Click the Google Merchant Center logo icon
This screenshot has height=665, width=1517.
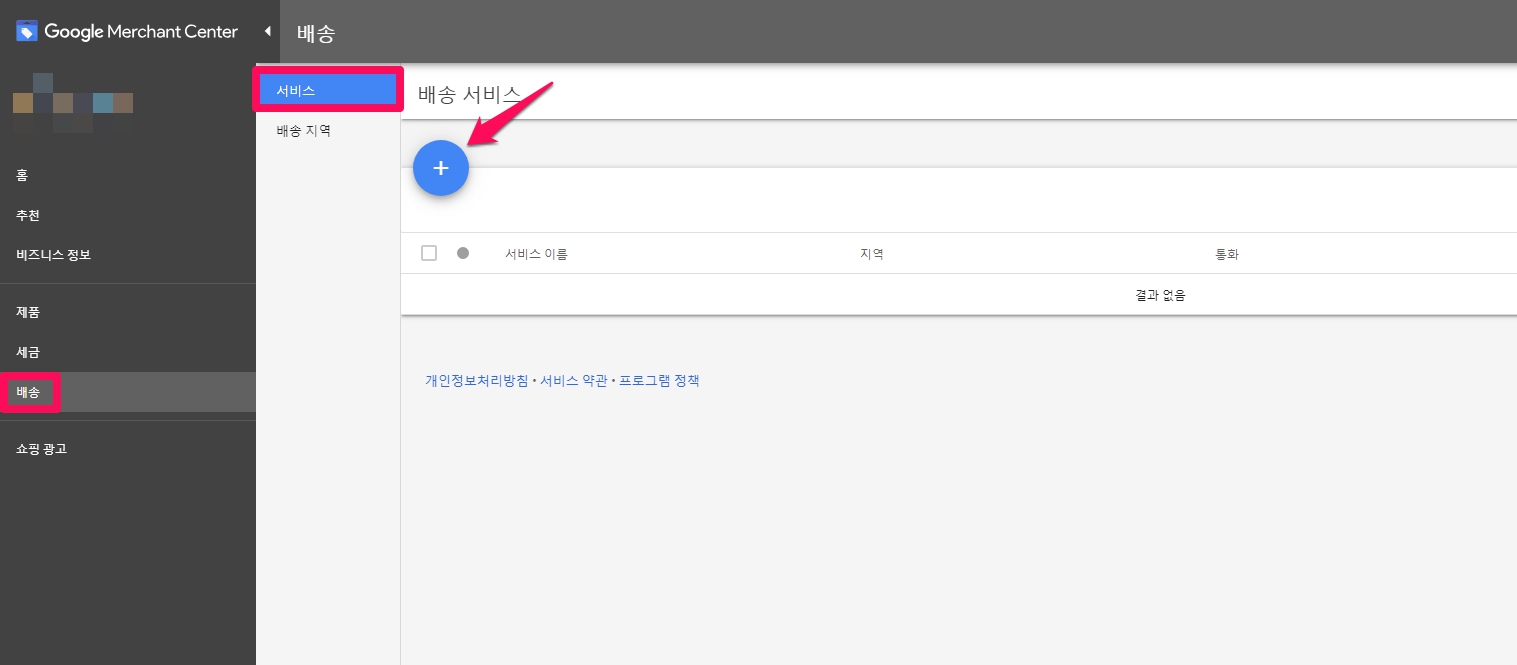coord(27,32)
